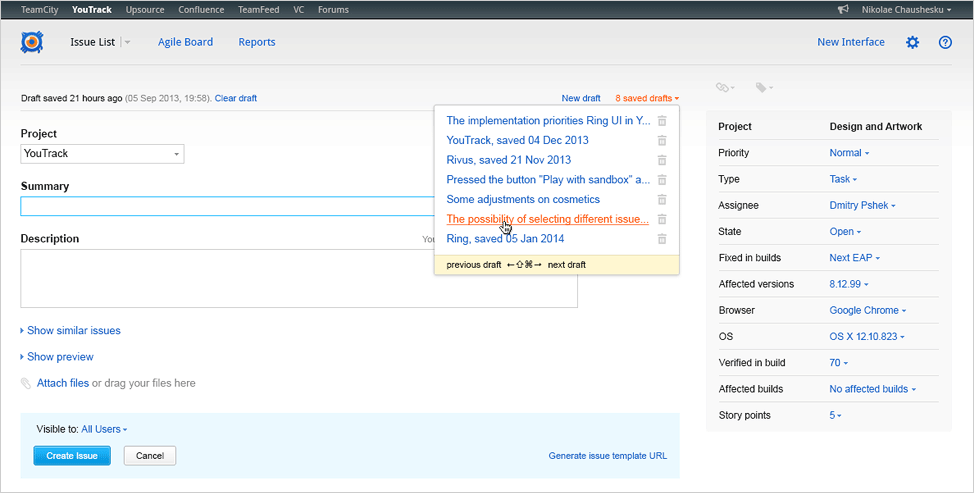This screenshot has width=974, height=493.
Task: Click the YouTrack logo icon
Action: [x=32, y=42]
